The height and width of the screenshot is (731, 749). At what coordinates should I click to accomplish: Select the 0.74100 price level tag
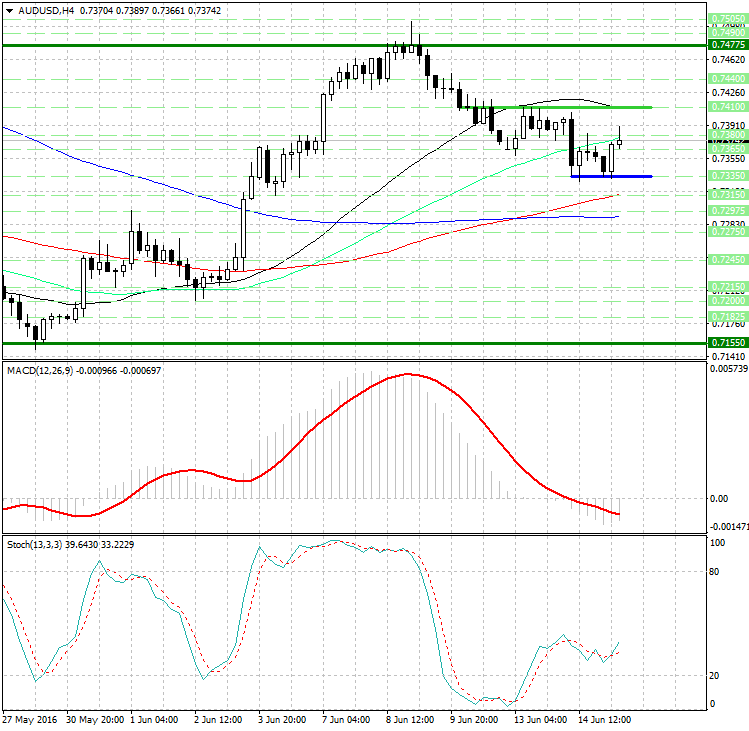[x=727, y=107]
